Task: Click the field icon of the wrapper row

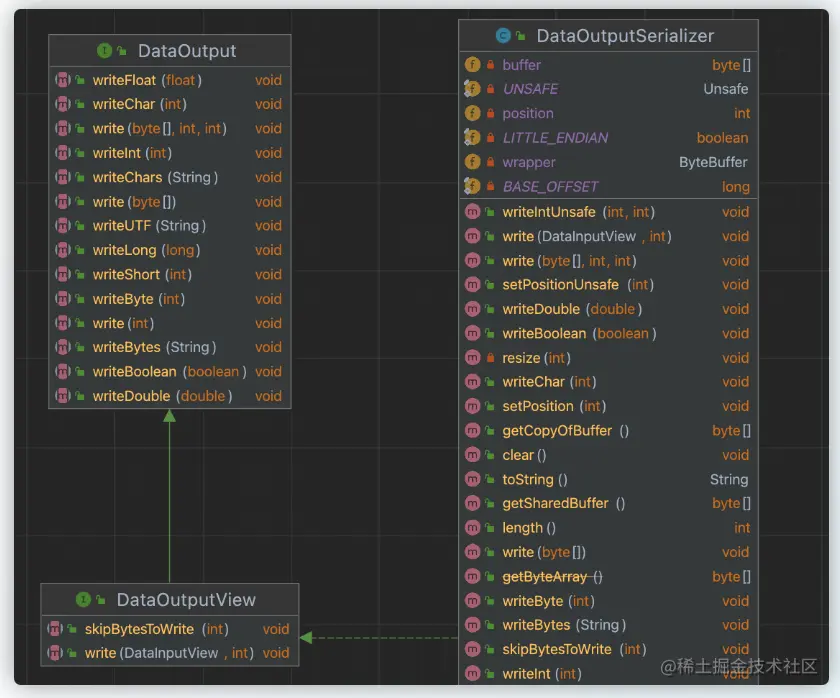Action: tap(472, 162)
